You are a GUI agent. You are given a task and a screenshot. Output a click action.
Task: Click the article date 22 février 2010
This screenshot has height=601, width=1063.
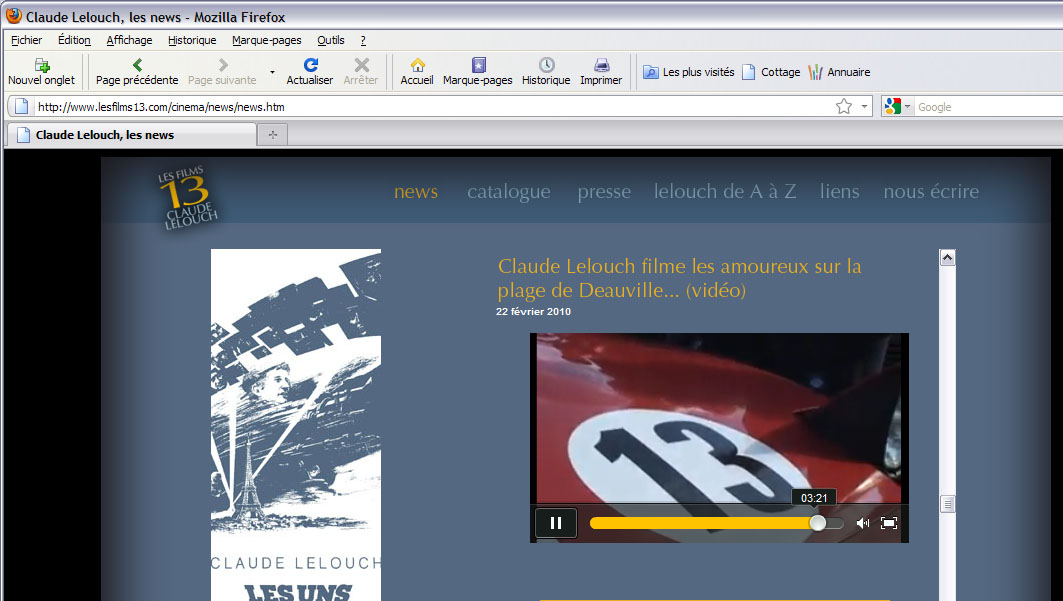point(534,312)
